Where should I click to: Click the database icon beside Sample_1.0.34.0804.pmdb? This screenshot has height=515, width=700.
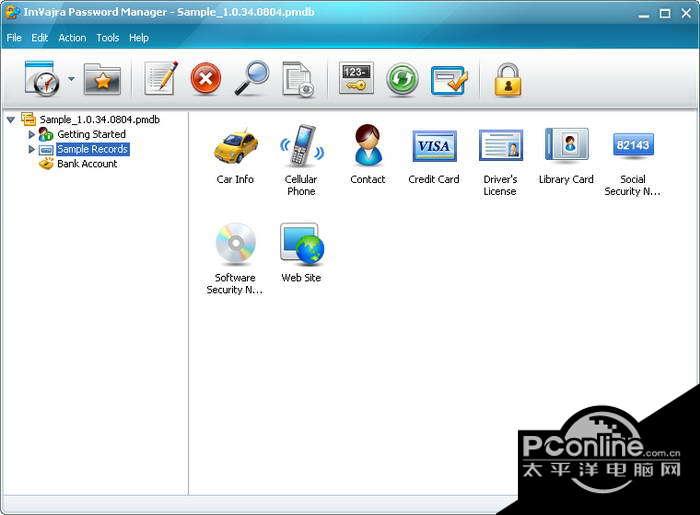29,119
